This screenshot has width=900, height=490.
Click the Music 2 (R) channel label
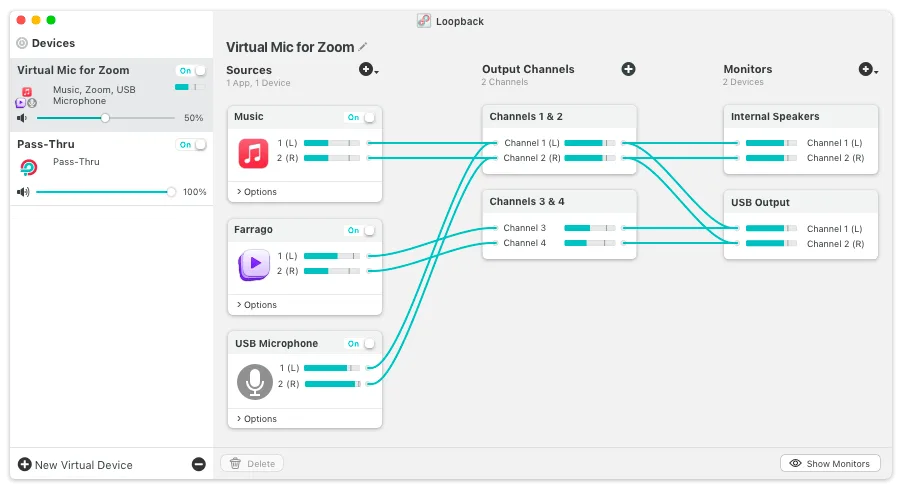pos(288,158)
